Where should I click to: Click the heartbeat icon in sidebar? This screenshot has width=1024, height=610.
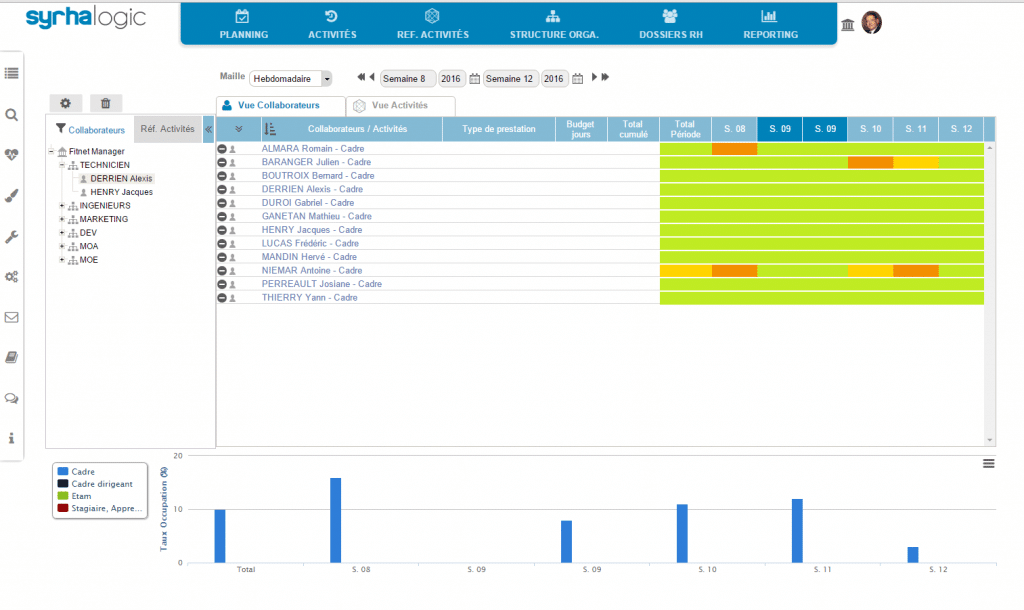point(12,155)
